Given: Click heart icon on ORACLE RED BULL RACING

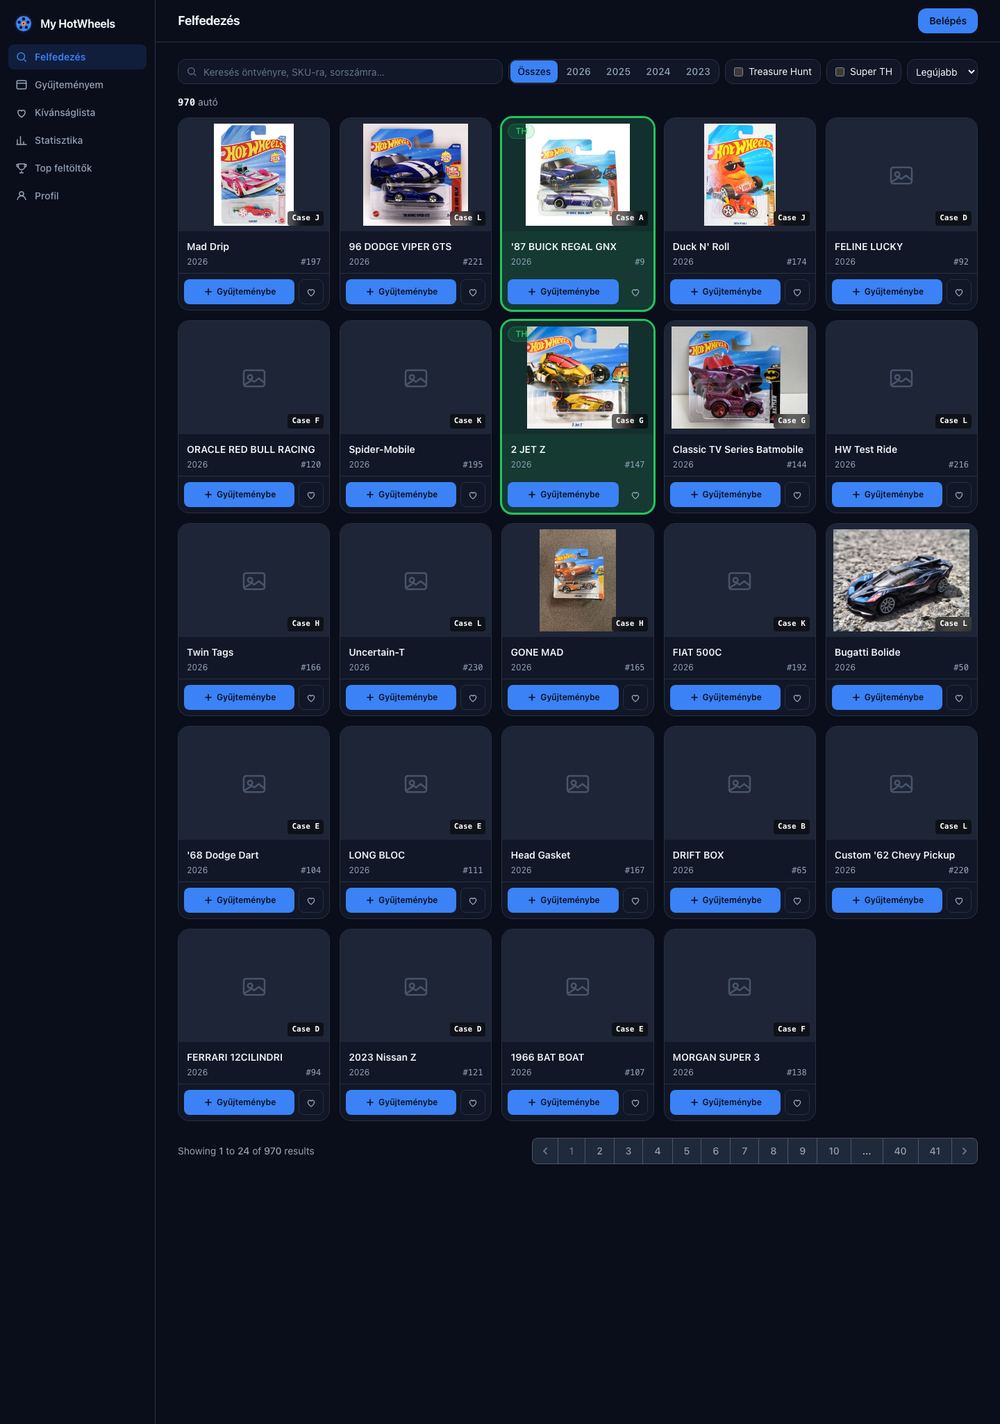Looking at the screenshot, I should pos(311,495).
